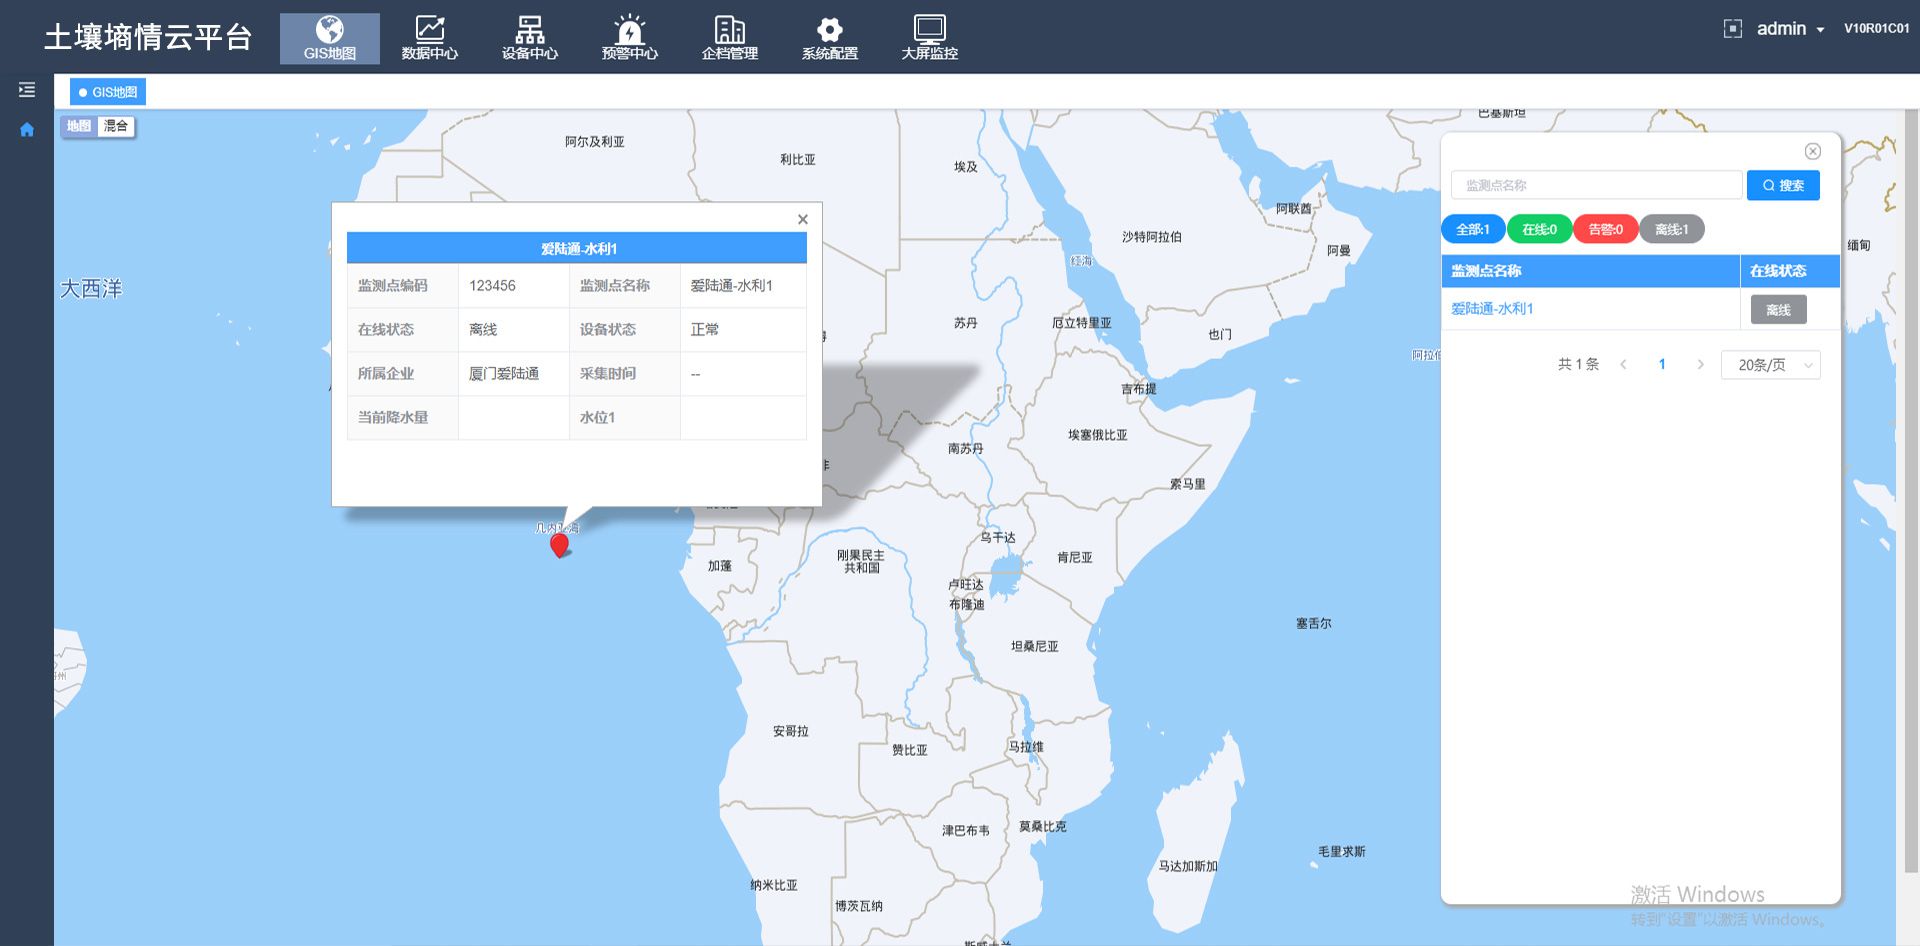Select the GIS地图 page tab
This screenshot has width=1920, height=946.
click(108, 92)
